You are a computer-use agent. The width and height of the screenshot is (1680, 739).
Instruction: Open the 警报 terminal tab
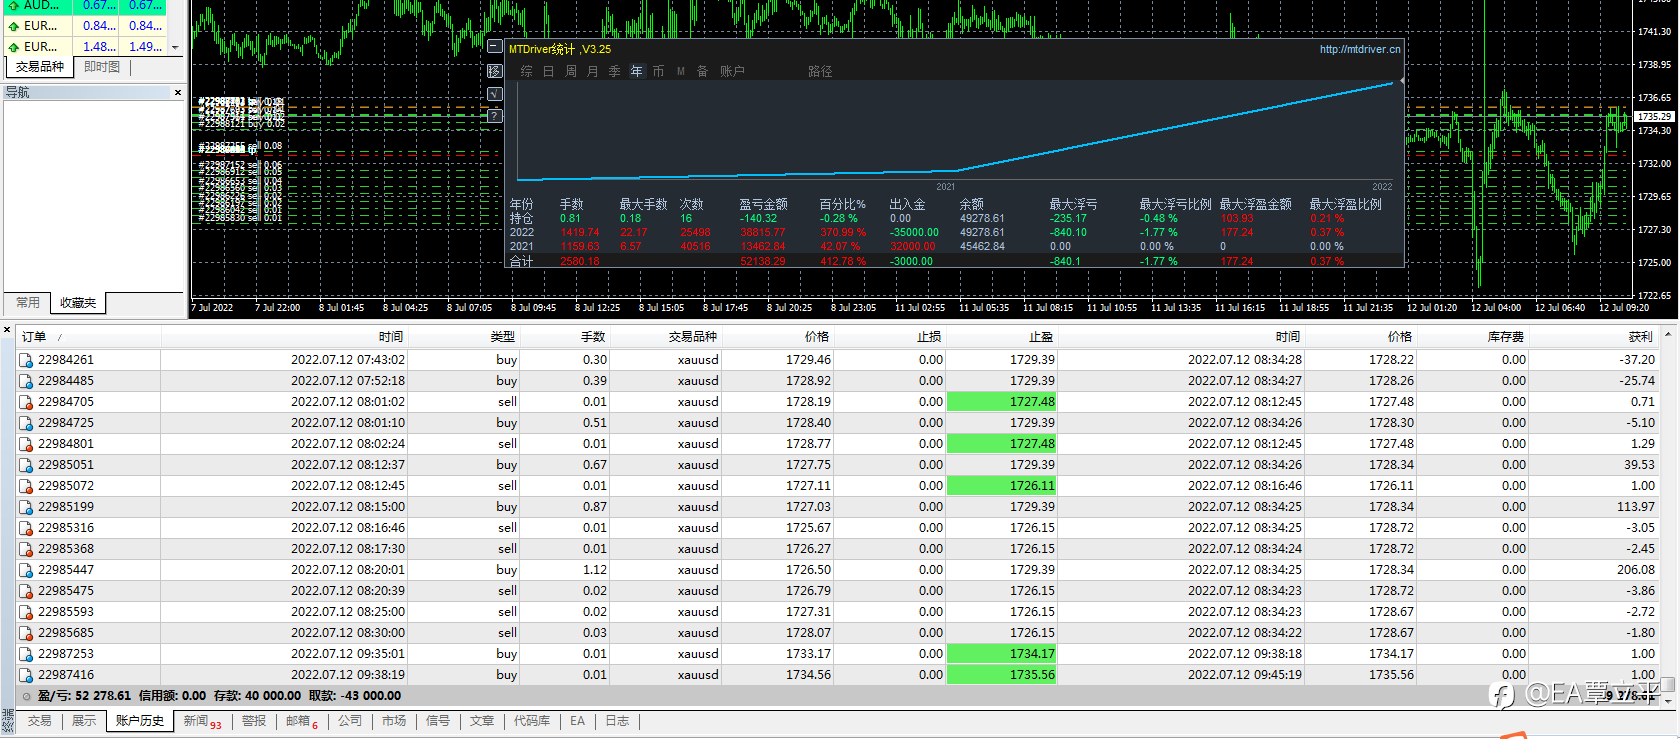(254, 721)
